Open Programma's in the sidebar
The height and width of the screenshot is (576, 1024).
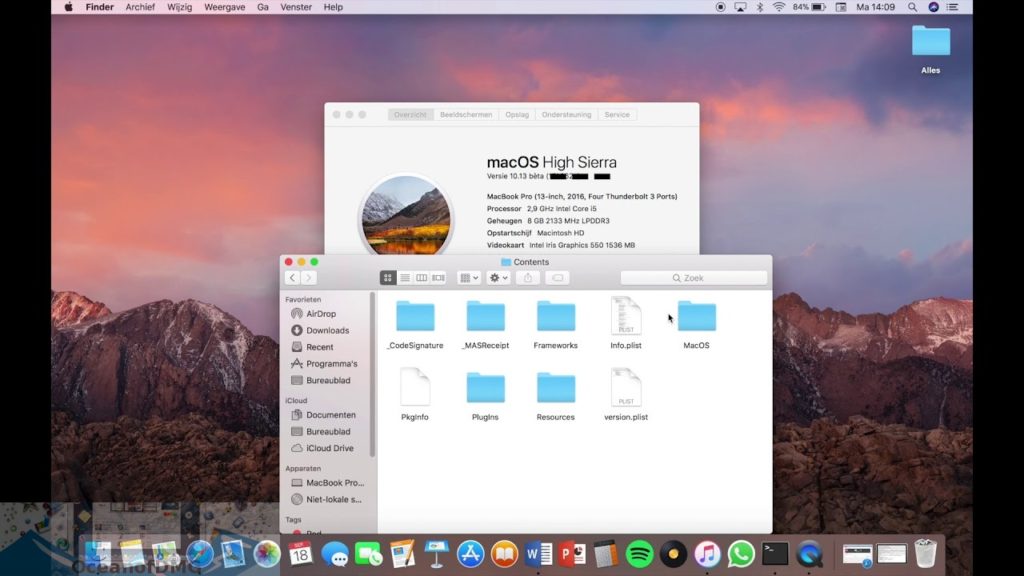coord(325,364)
